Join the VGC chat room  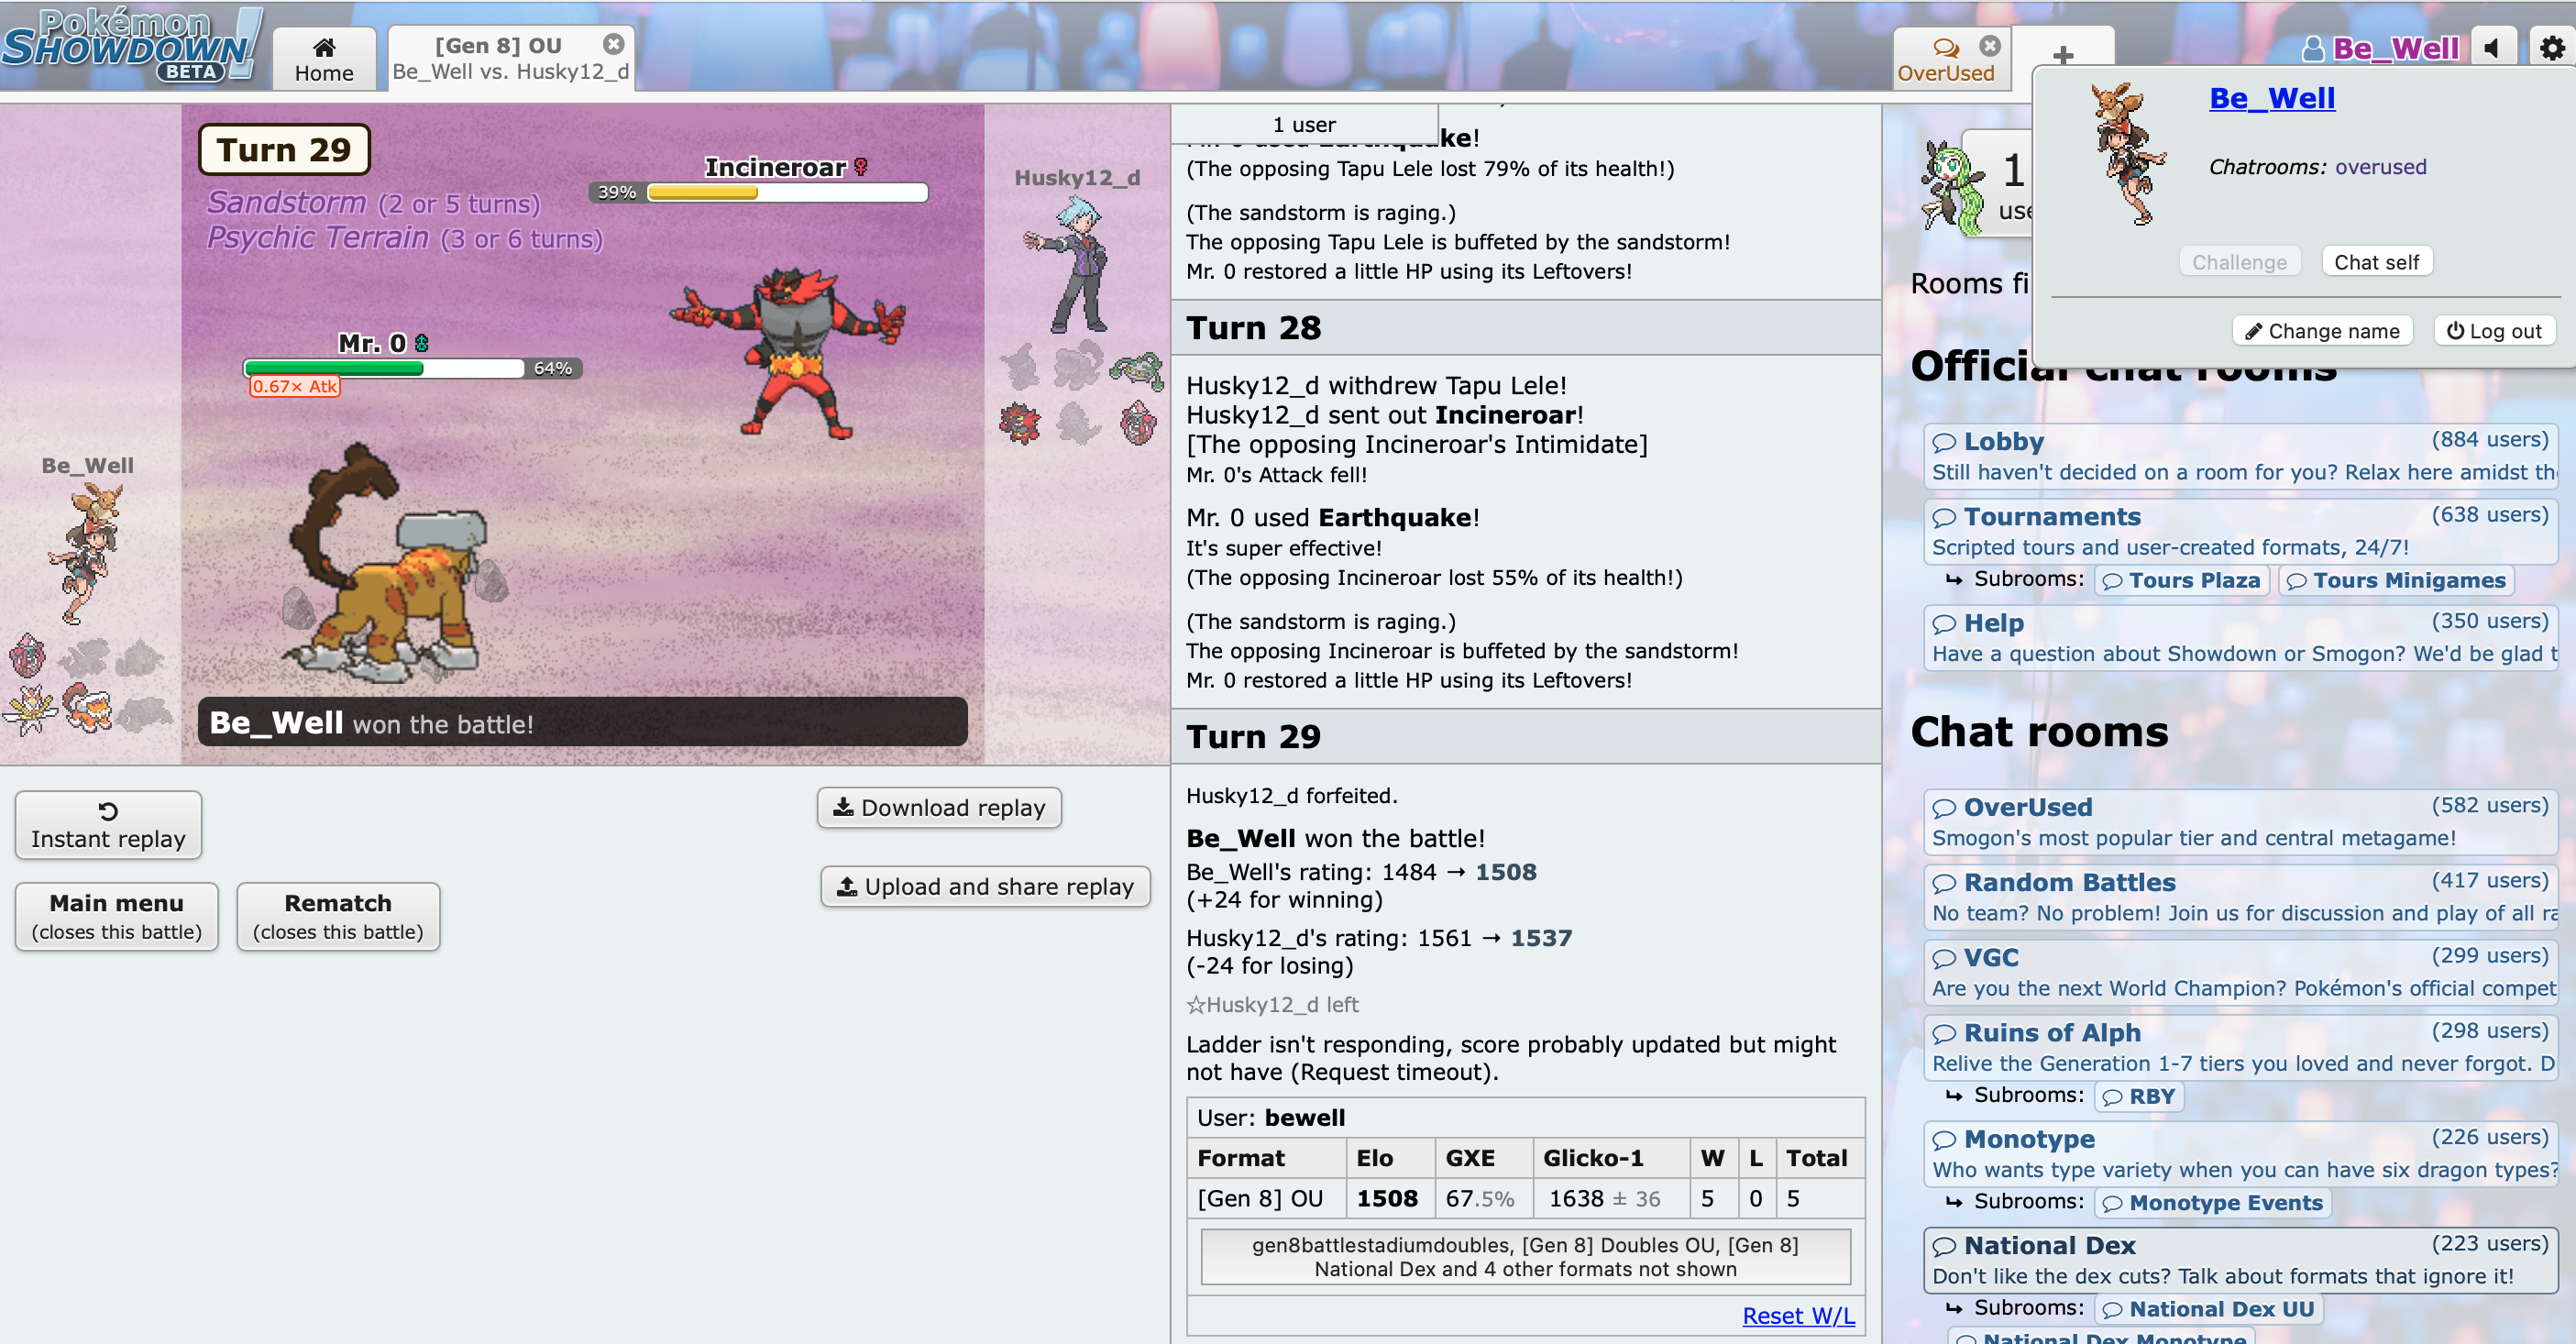click(2240, 972)
